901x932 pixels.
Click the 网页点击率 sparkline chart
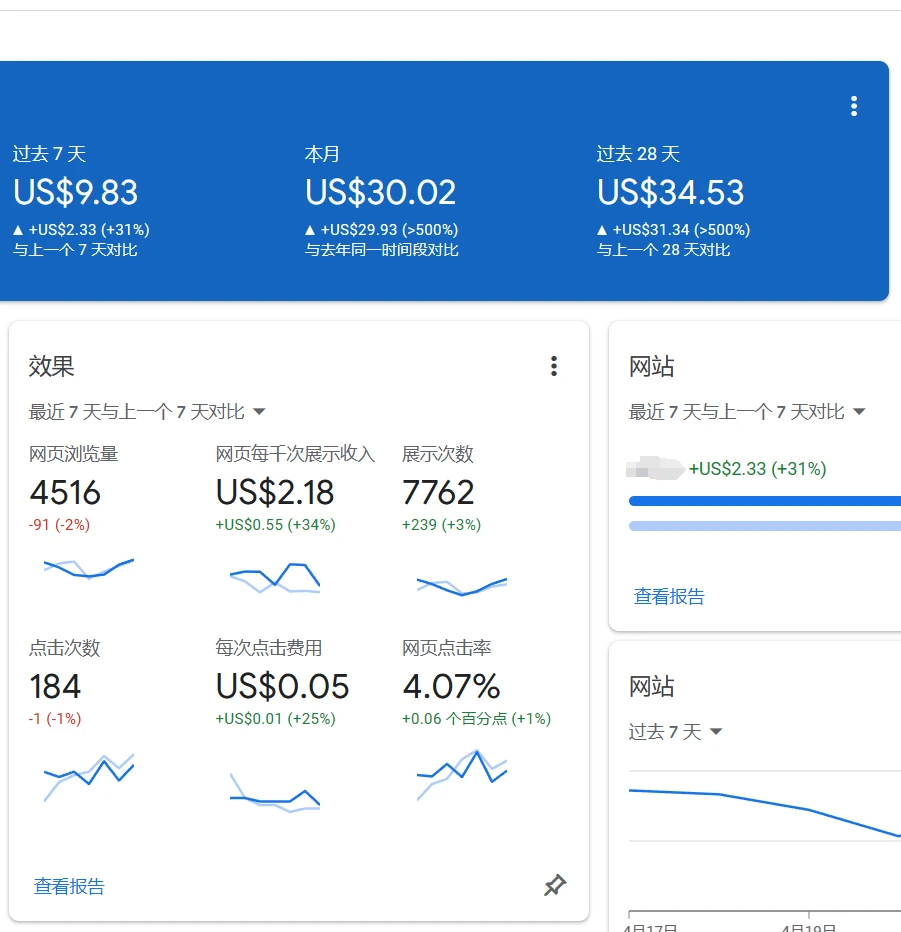(461, 775)
